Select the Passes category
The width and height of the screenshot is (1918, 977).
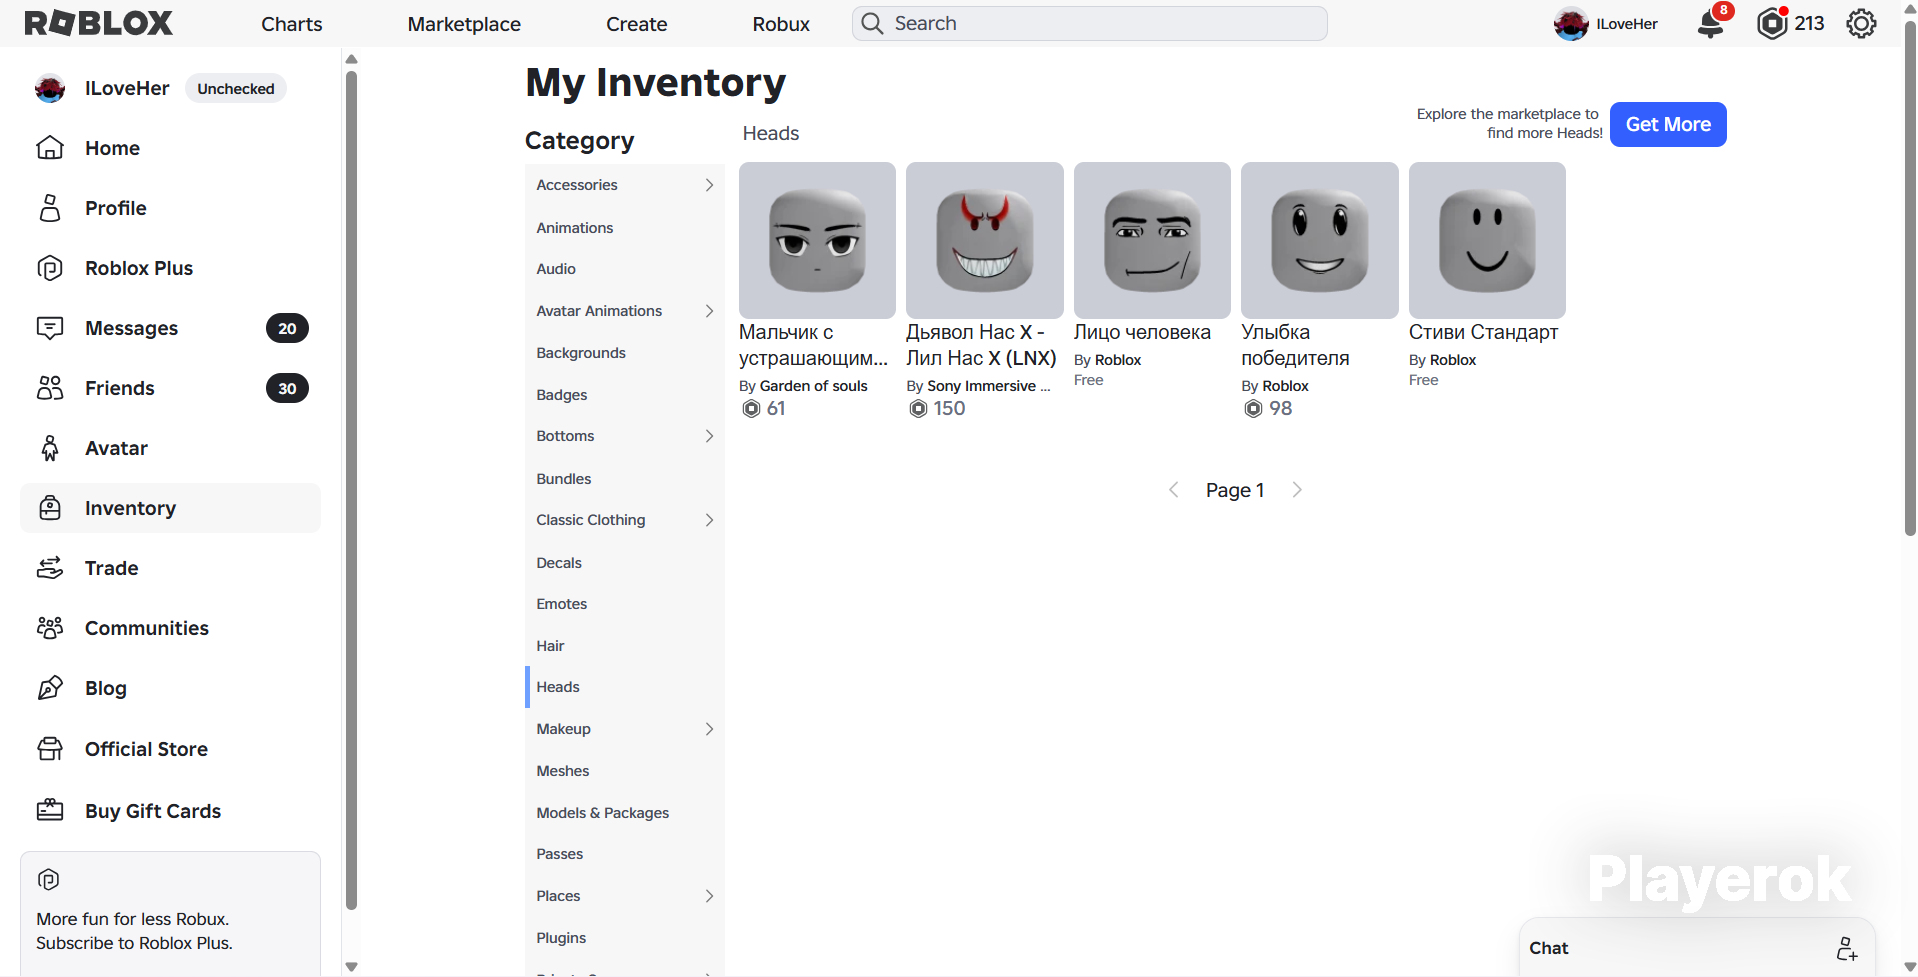point(625,854)
